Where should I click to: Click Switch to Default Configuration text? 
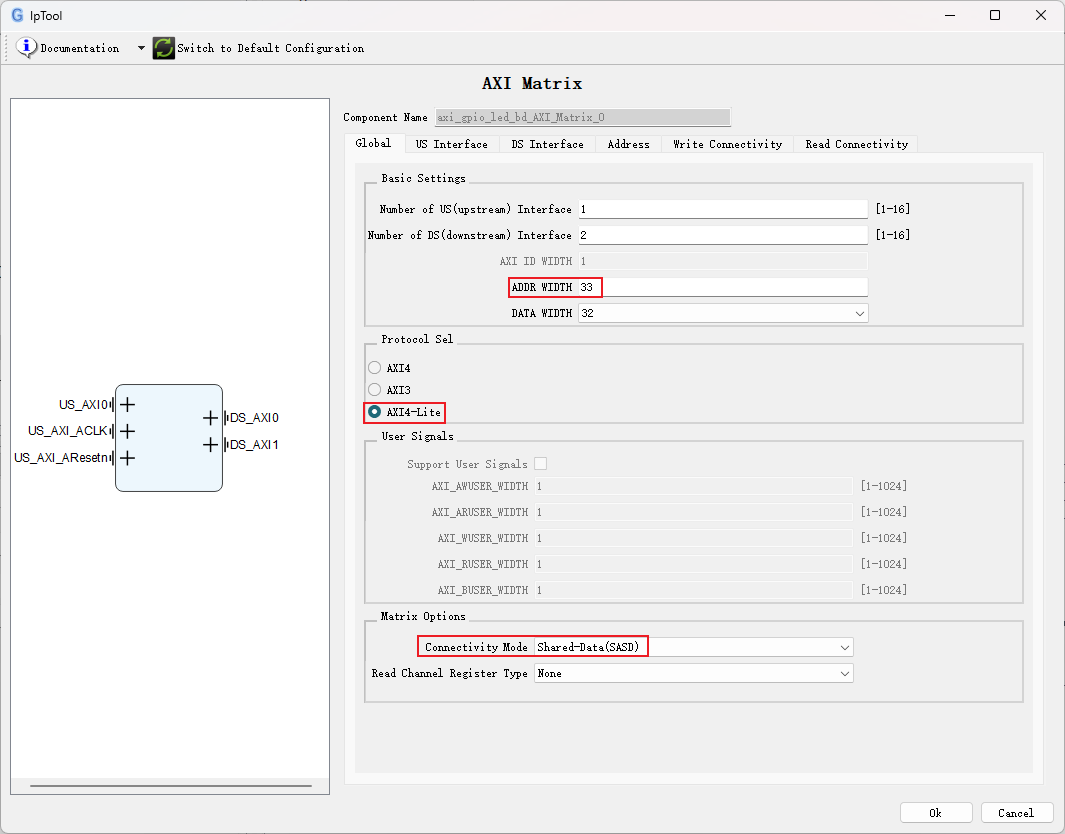click(x=270, y=48)
